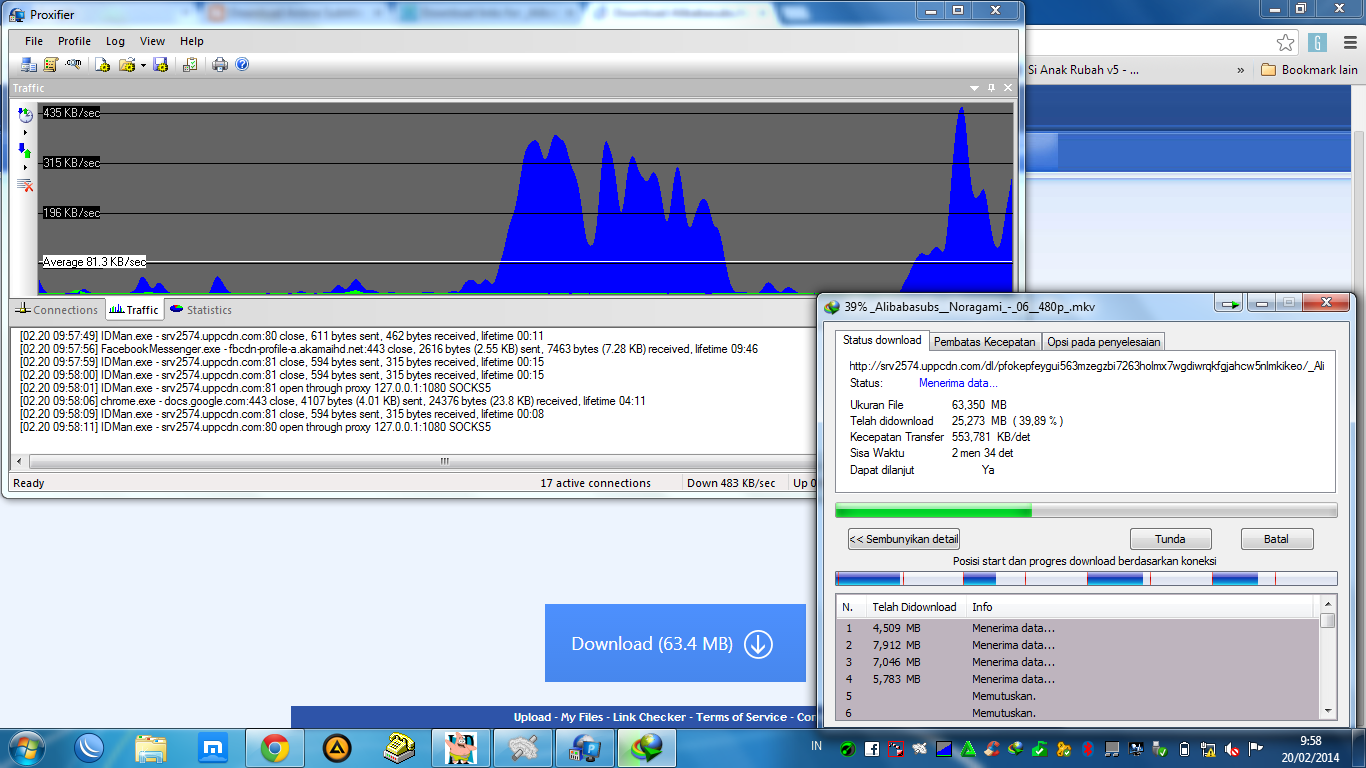Screen dimensions: 1366x768
Task: Open Name Resolution (.com magnifier) icon
Action: 73,64
